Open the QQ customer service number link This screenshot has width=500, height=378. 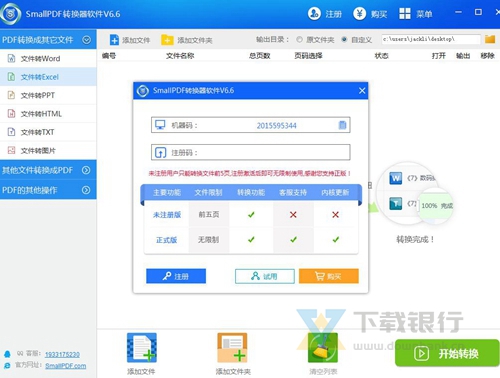coord(62,354)
